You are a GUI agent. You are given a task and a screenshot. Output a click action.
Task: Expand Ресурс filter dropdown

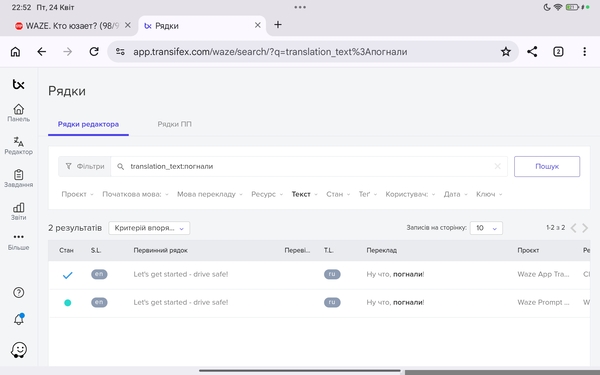pos(267,194)
